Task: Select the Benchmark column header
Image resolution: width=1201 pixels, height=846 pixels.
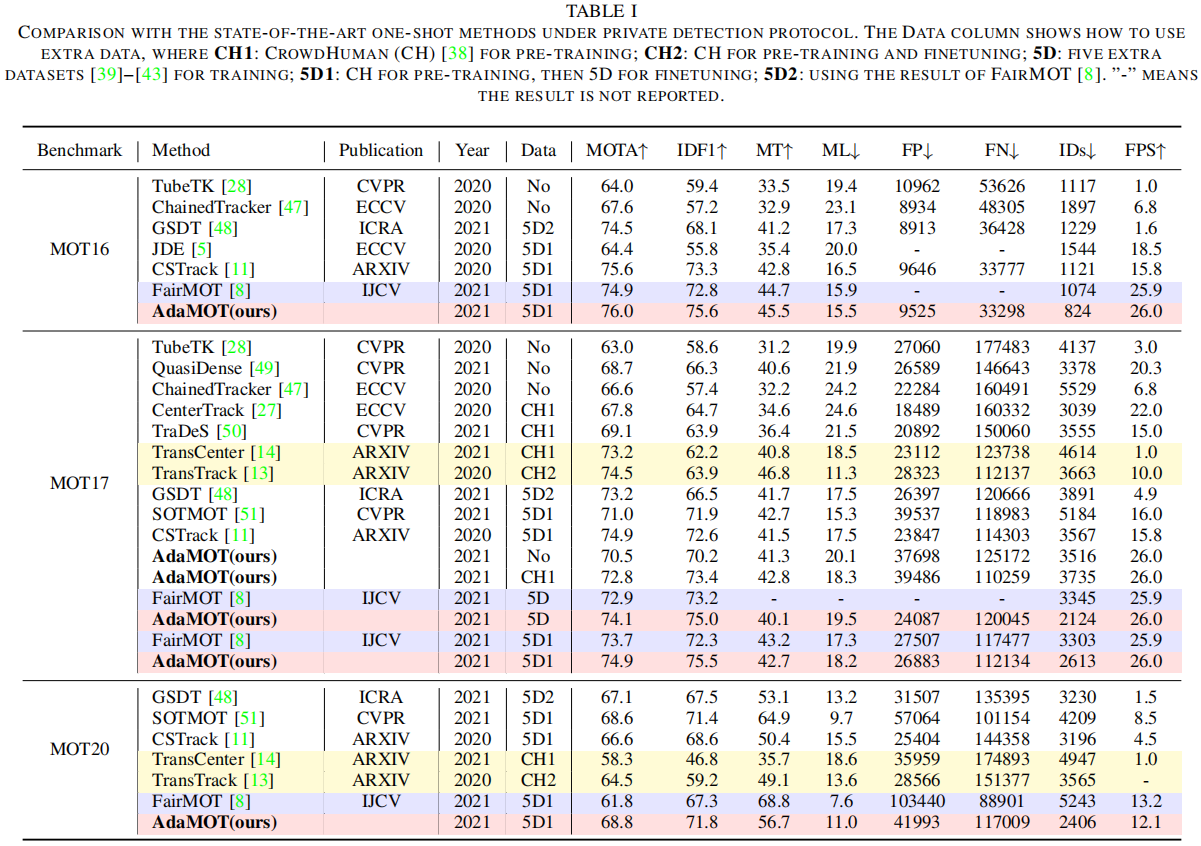Action: [x=79, y=150]
